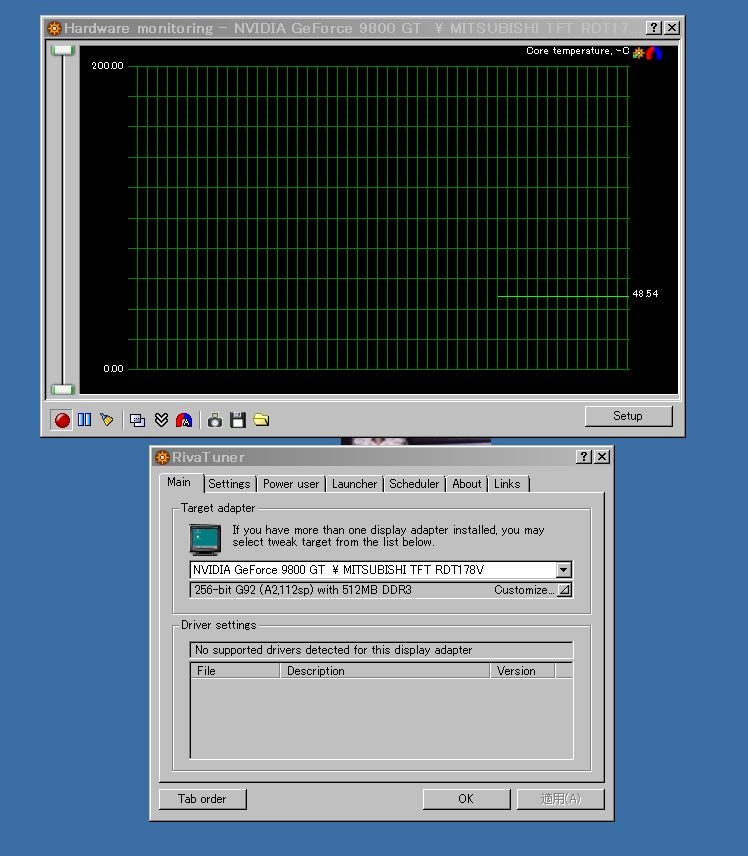Switch to the Settings tab
This screenshot has height=856, width=748.
(x=229, y=484)
